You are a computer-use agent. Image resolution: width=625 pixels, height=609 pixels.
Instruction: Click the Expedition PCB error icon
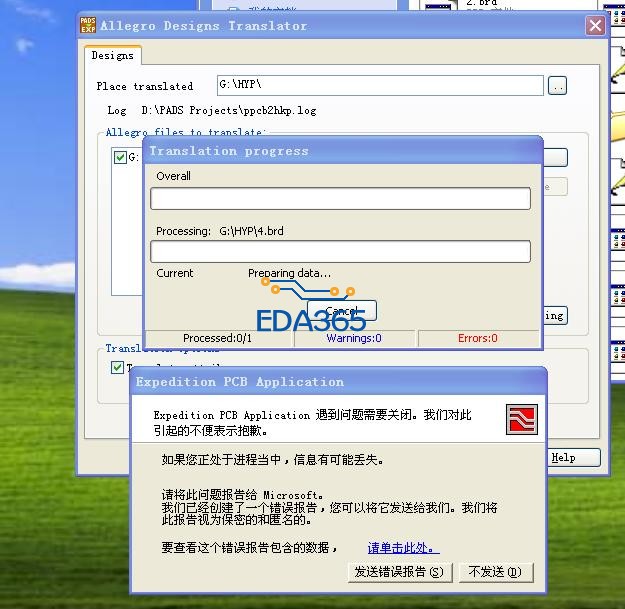click(521, 419)
